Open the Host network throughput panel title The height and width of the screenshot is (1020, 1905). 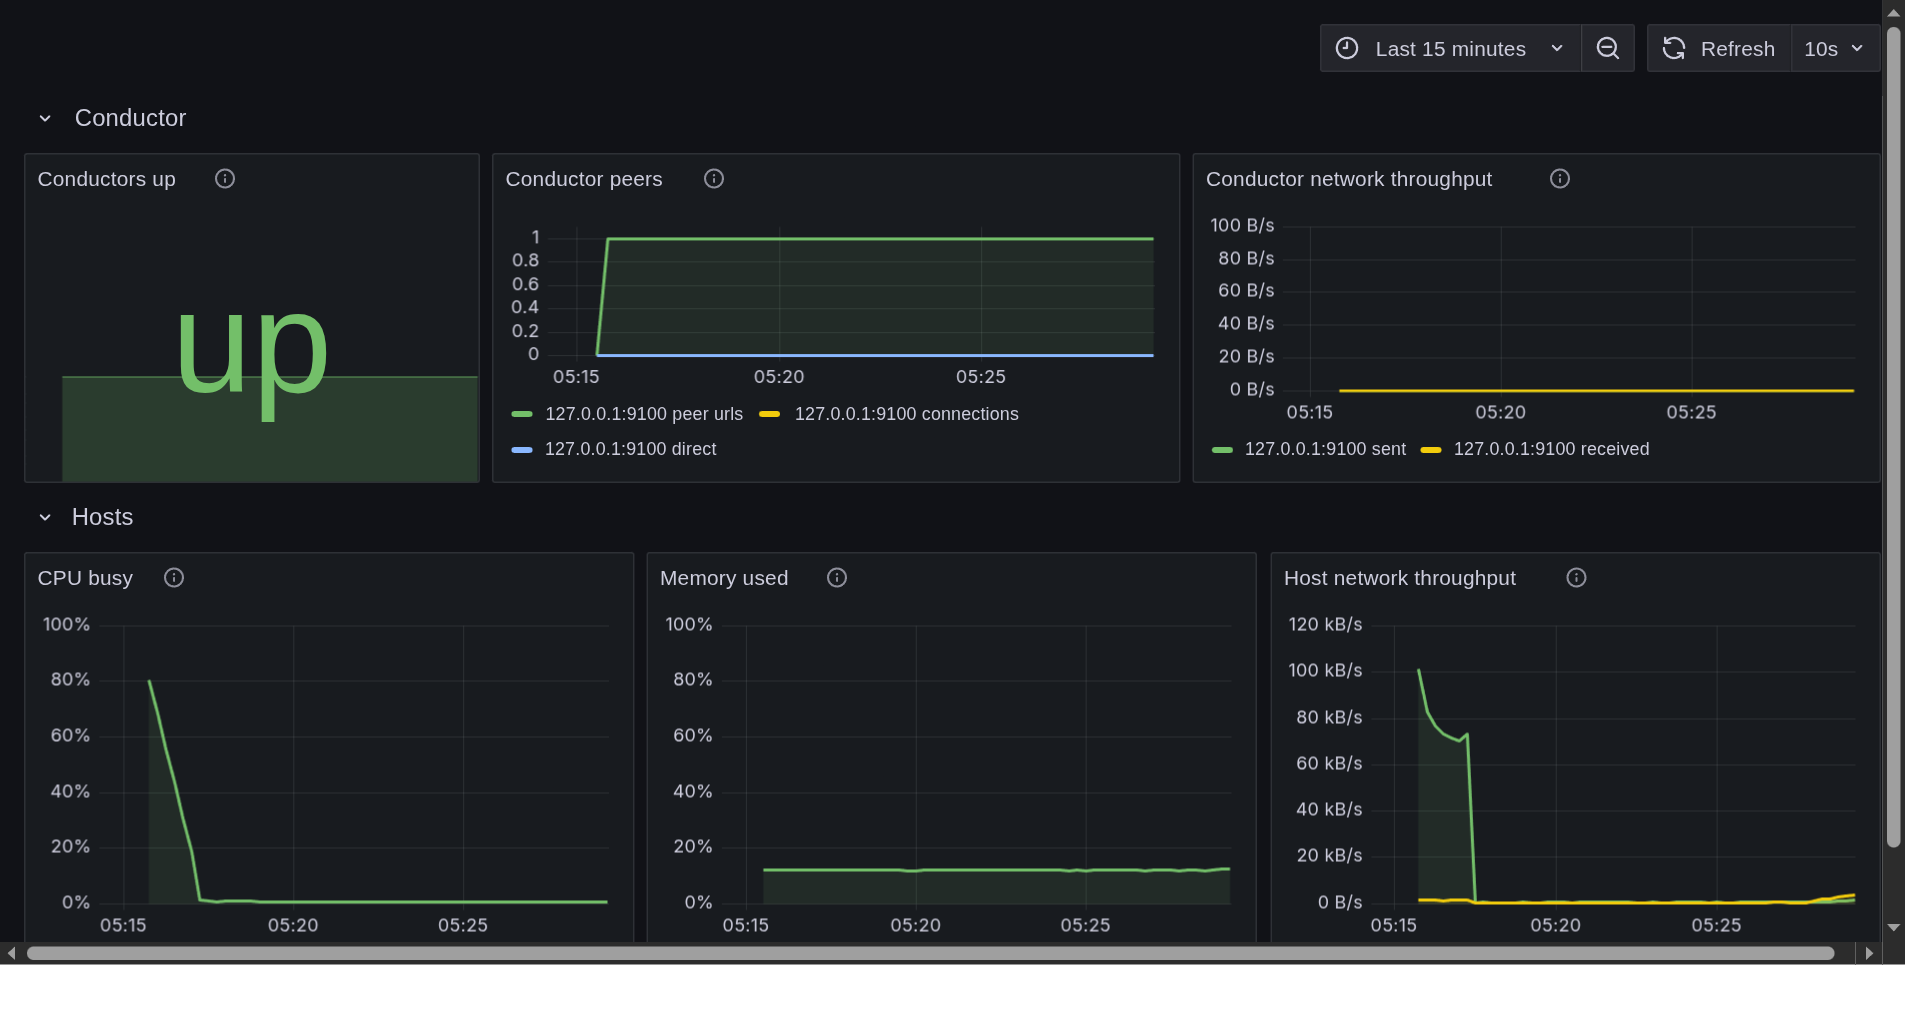point(1399,578)
